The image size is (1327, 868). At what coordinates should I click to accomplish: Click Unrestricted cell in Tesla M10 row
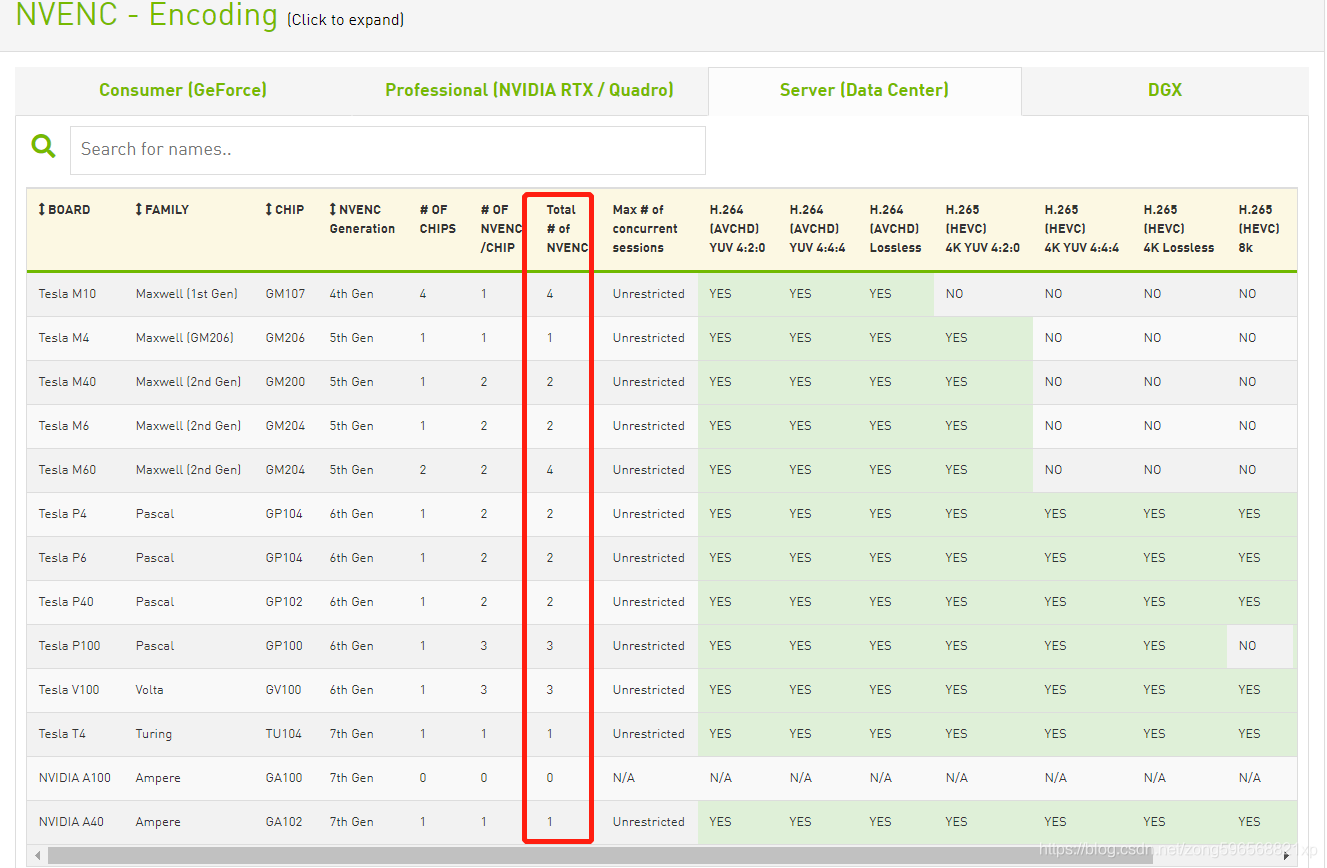pos(649,294)
